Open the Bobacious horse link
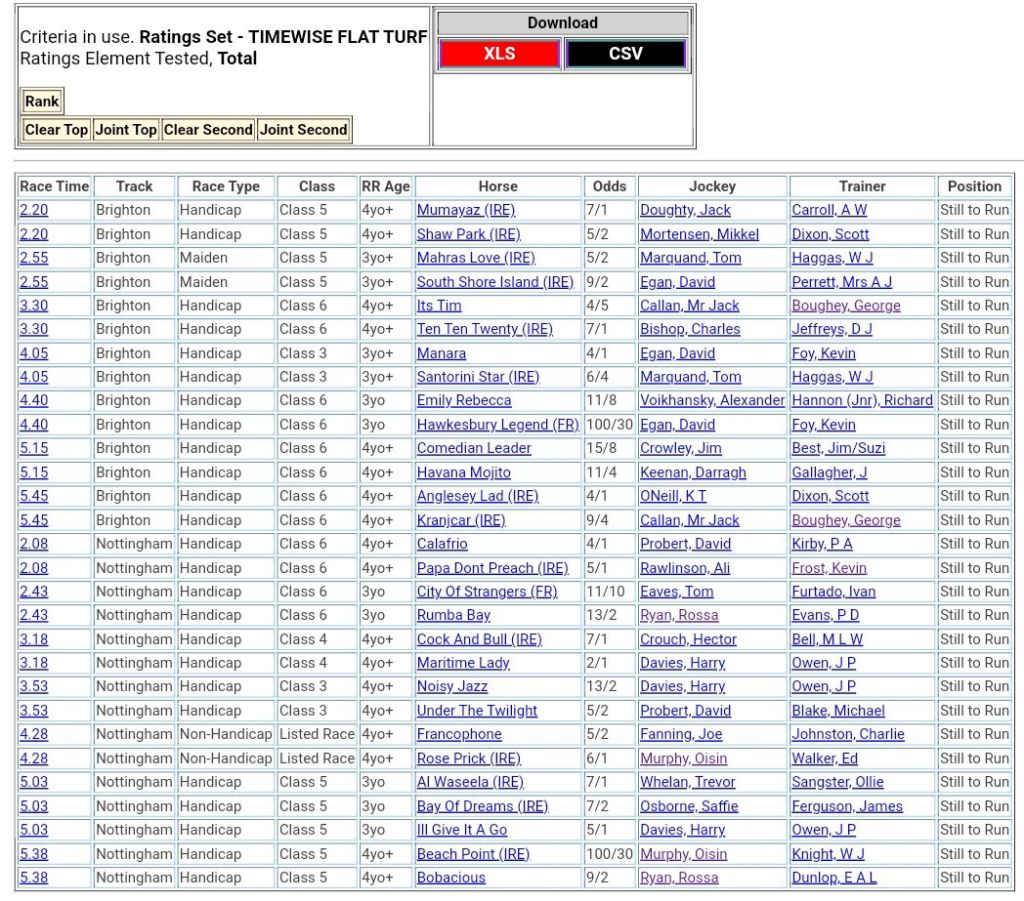1024x901 pixels. [451, 878]
